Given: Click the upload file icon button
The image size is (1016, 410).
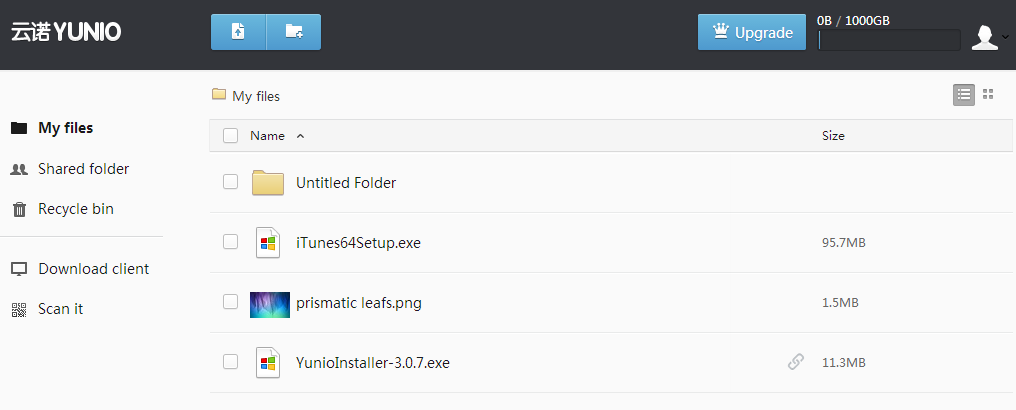Looking at the screenshot, I should (238, 32).
